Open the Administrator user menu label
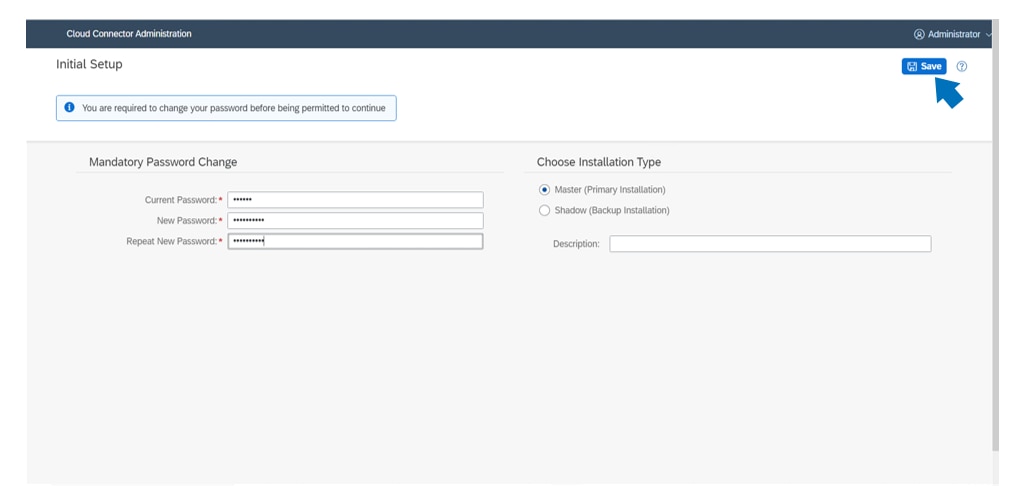This screenshot has width=1024, height=502. tap(954, 34)
